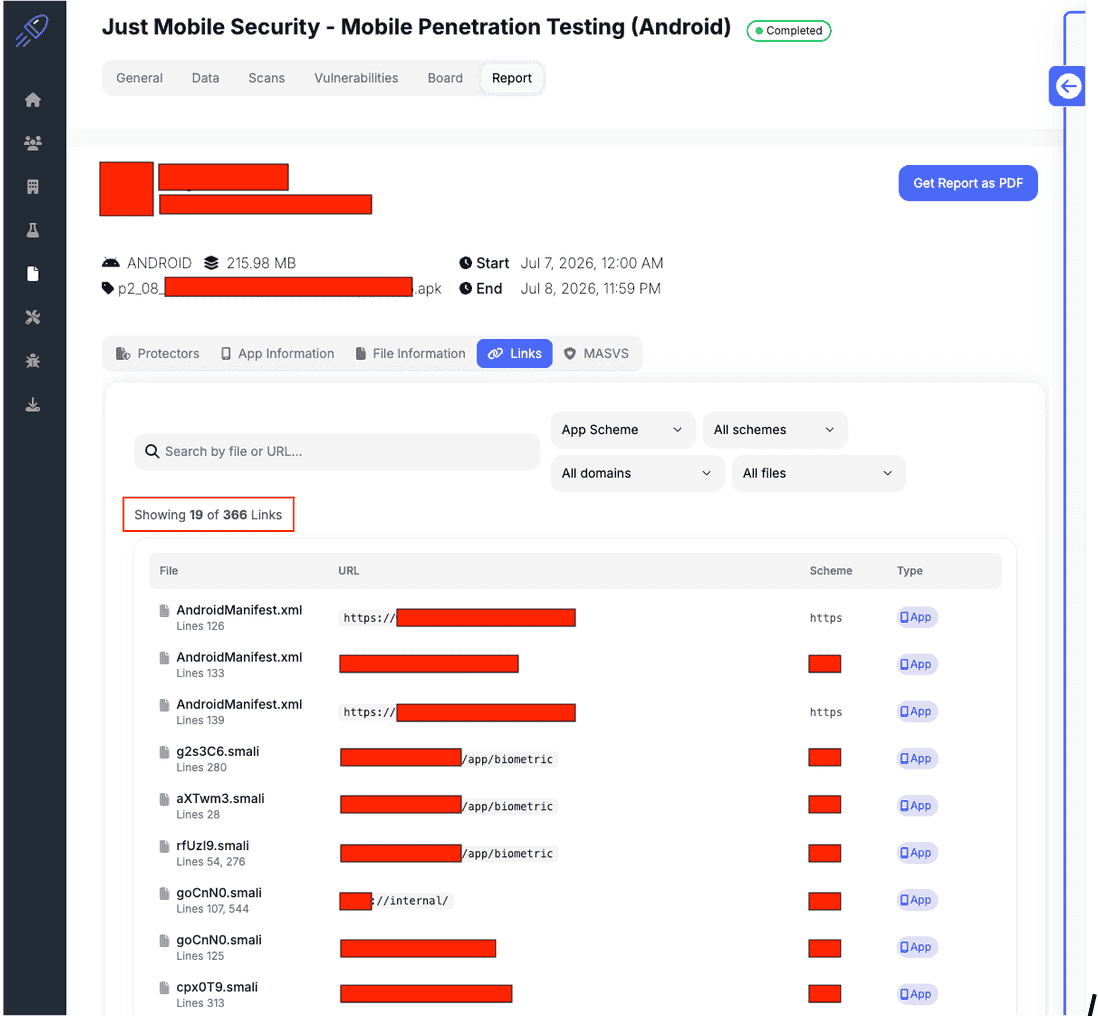Switch to the MASVS tab
This screenshot has width=1098, height=1016.
(597, 354)
